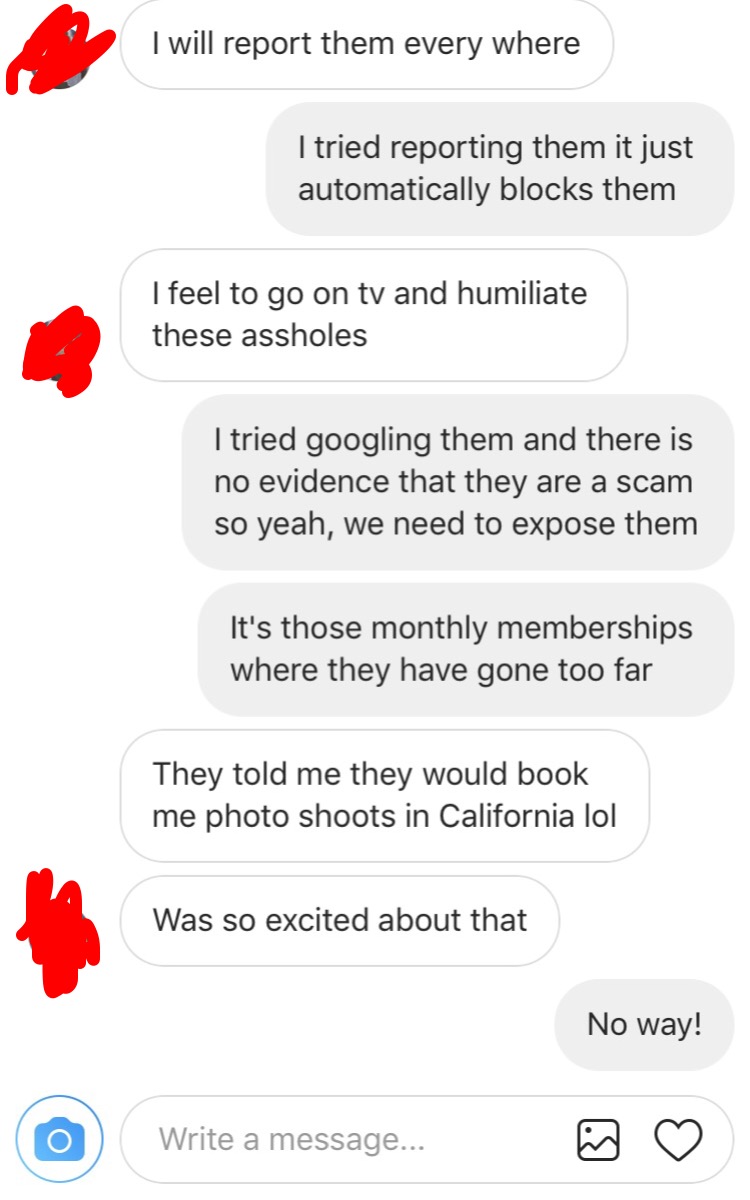Screen dimensions: 750x1200
Task: Send a heart with the heart icon
Action: tap(678, 1140)
